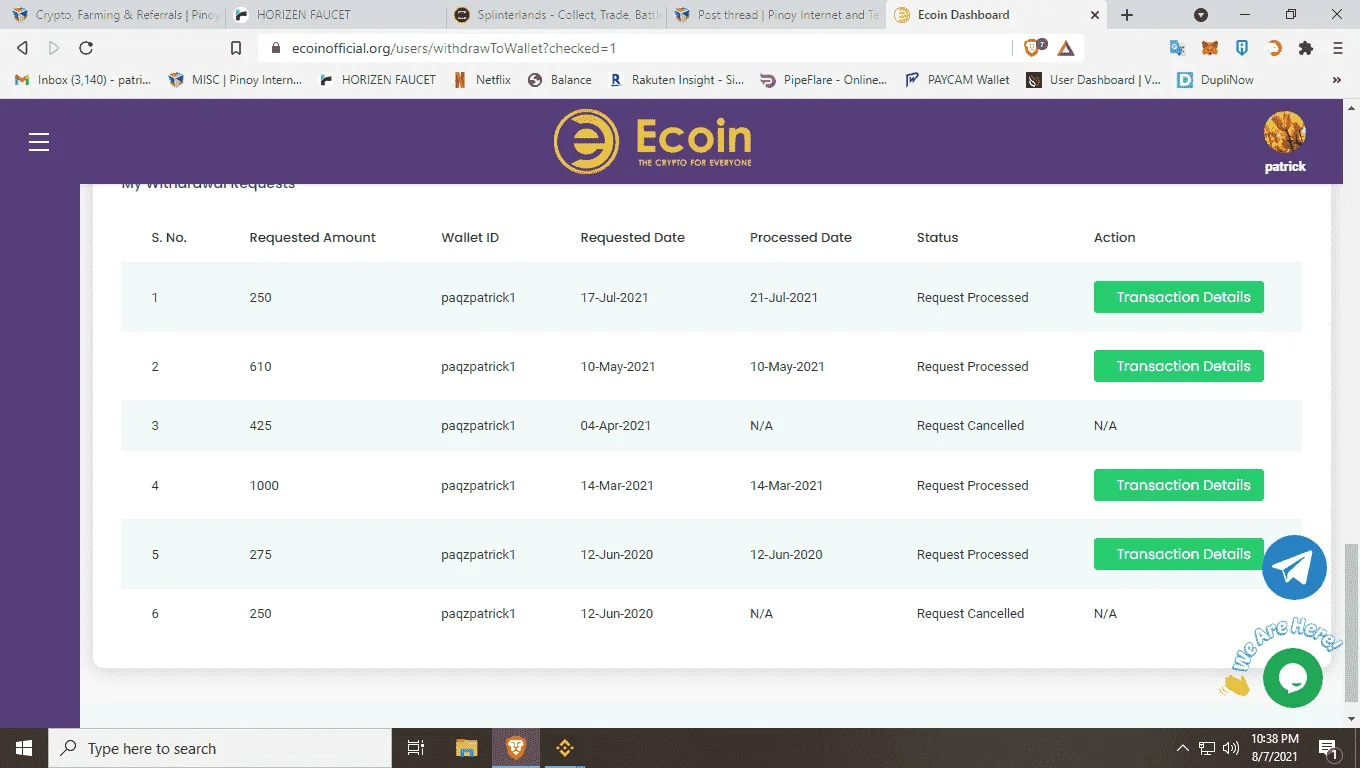Open File Explorer from the taskbar
The width and height of the screenshot is (1360, 768).
tap(467, 748)
